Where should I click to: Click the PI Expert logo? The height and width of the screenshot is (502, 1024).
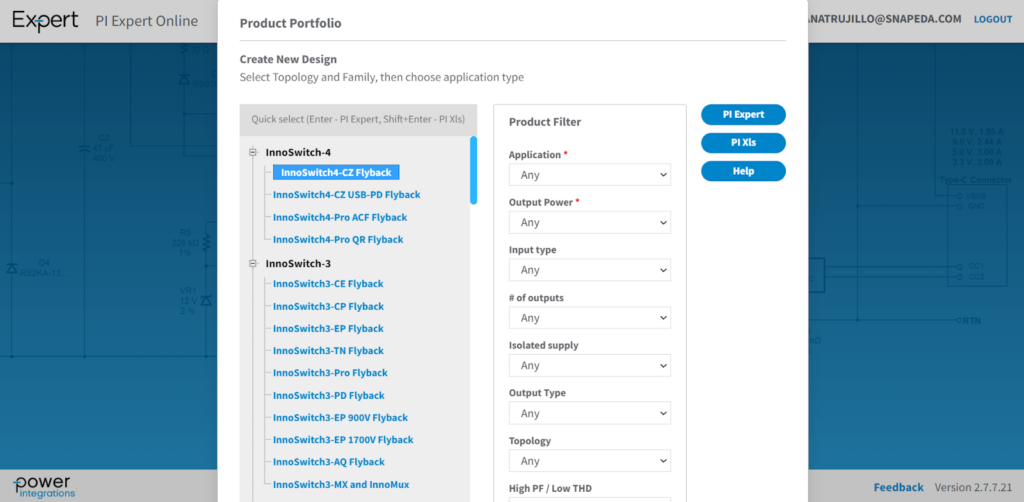[x=45, y=21]
